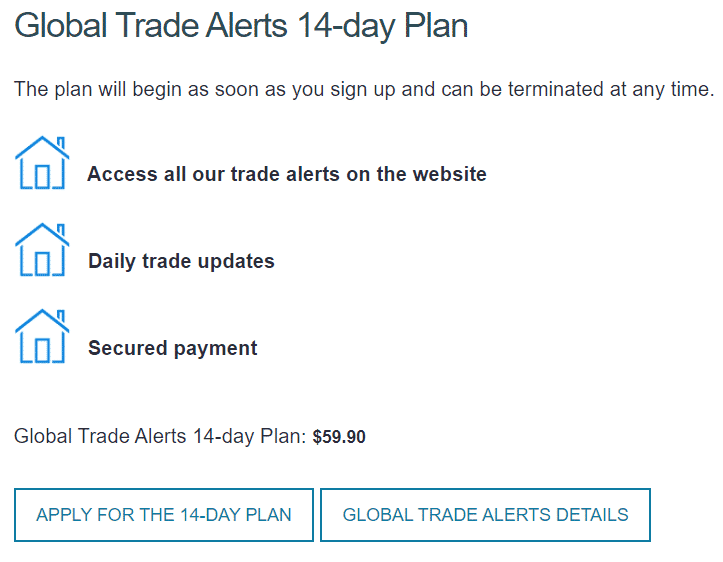The width and height of the screenshot is (723, 562).
Task: Click the Global Trade Alerts 14-day Plan heading
Action: click(x=241, y=26)
